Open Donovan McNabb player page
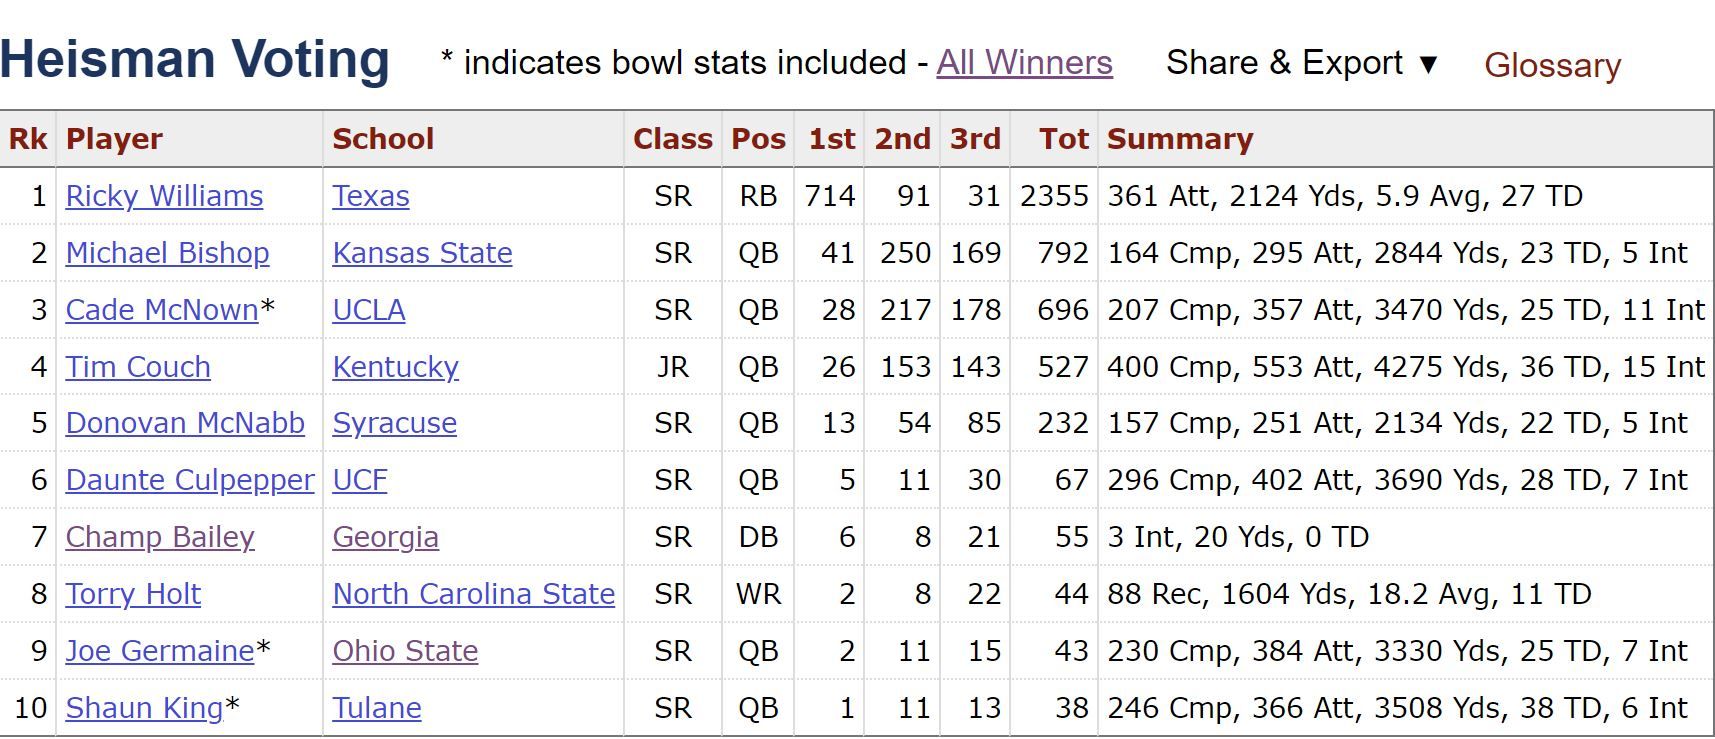The image size is (1715, 739). pyautogui.click(x=185, y=423)
